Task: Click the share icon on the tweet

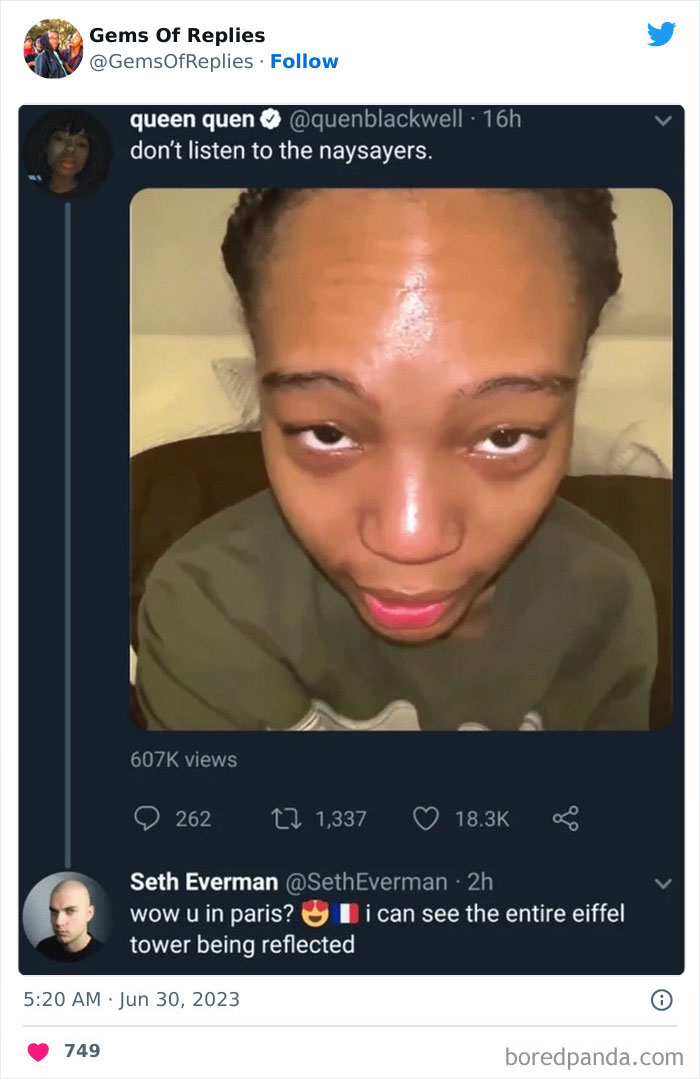Action: [x=566, y=818]
